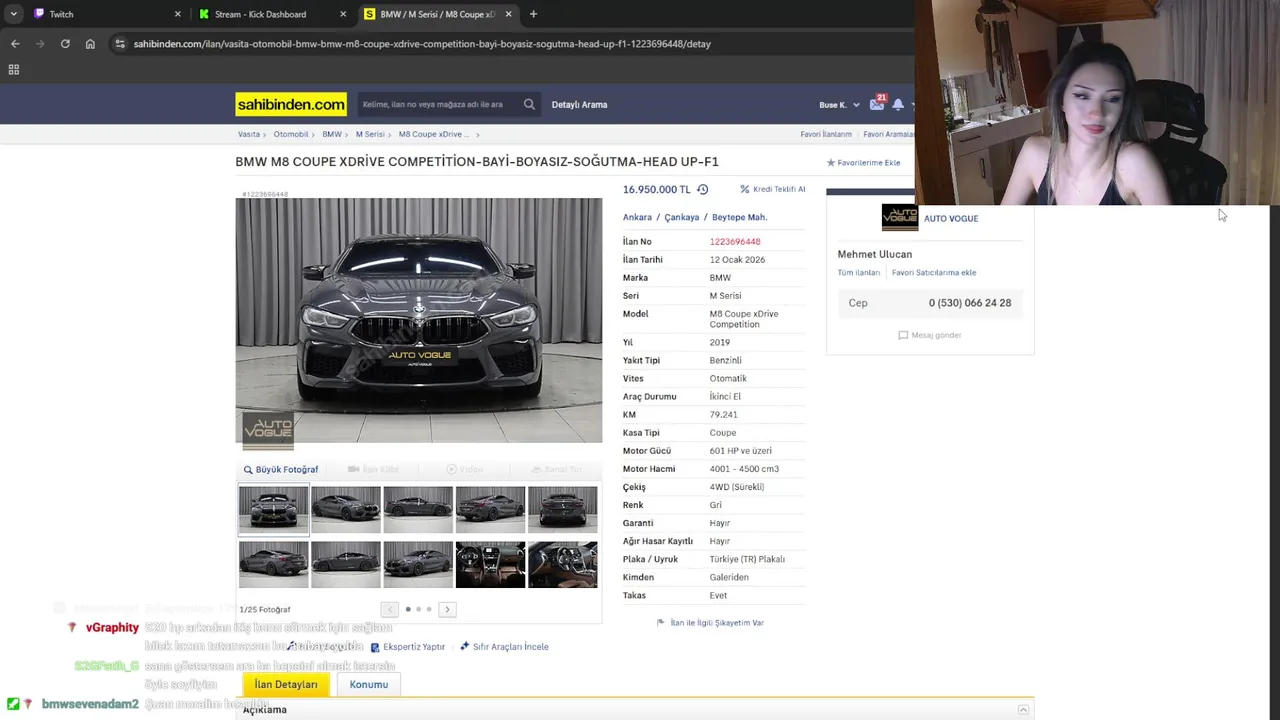Select the interior dashboard thumbnail
The image size is (1280, 720).
coord(490,564)
